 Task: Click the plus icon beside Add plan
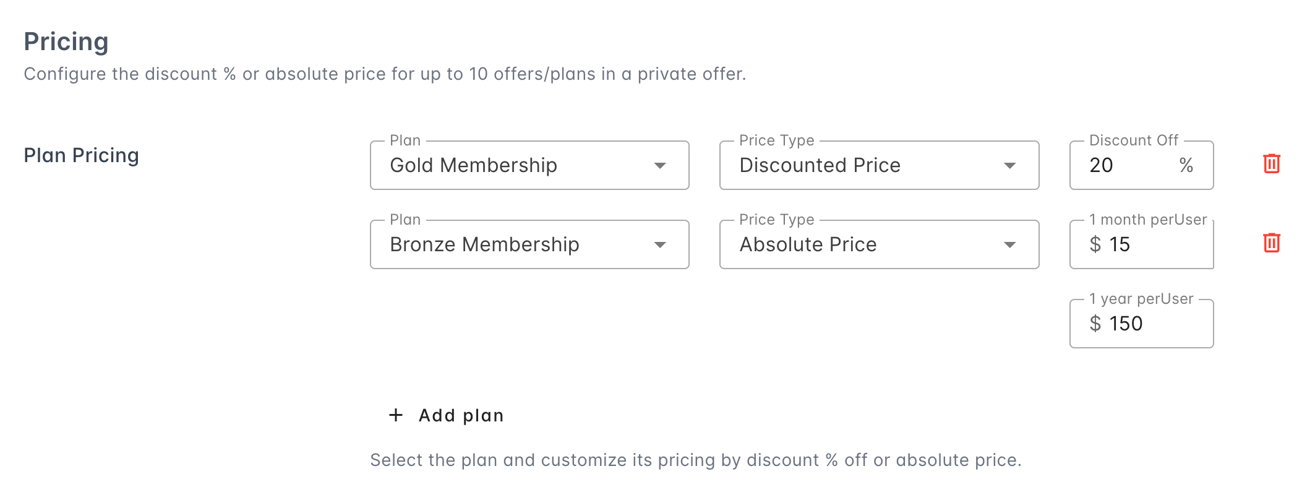coord(396,415)
